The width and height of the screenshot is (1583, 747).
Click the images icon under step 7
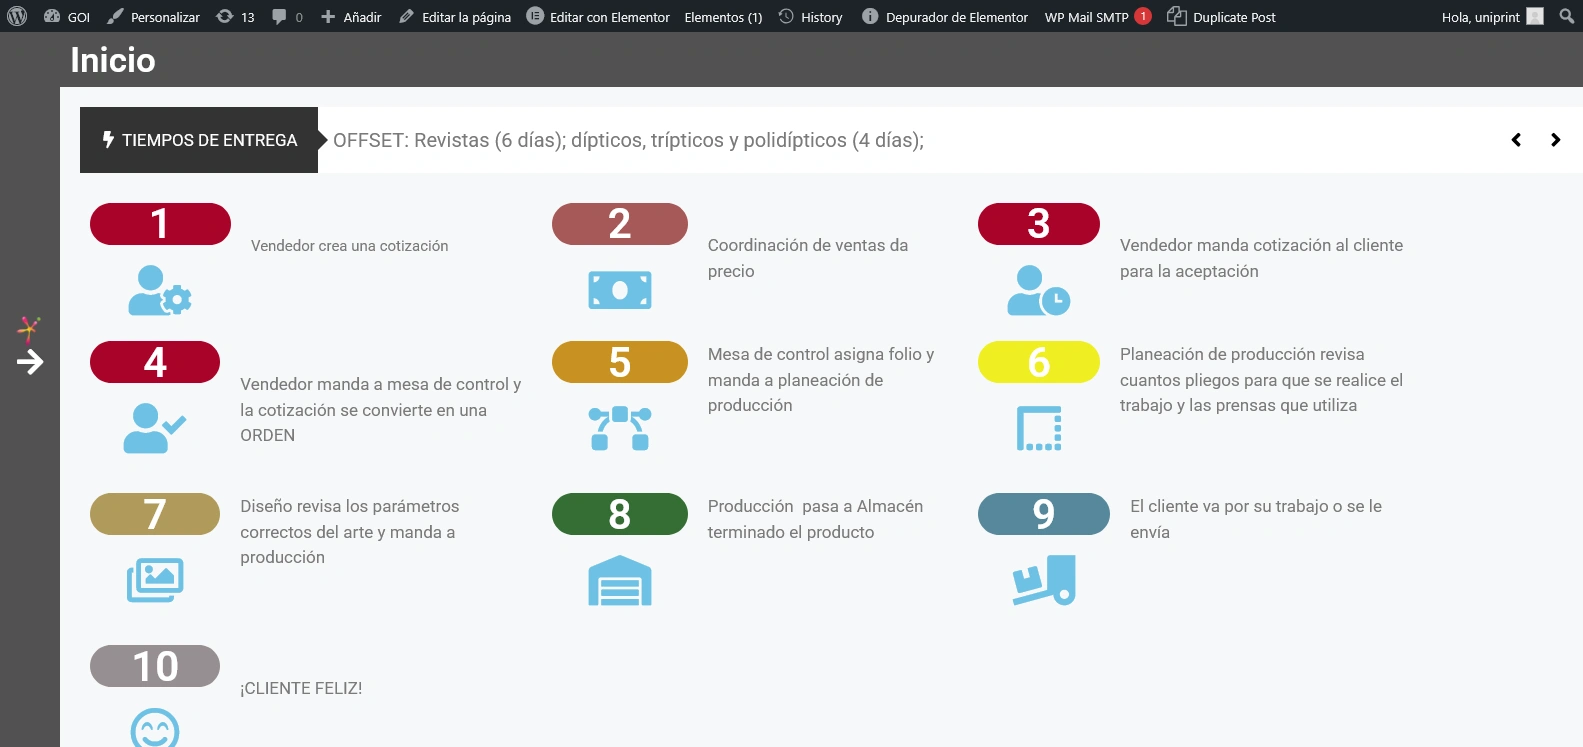tap(155, 580)
